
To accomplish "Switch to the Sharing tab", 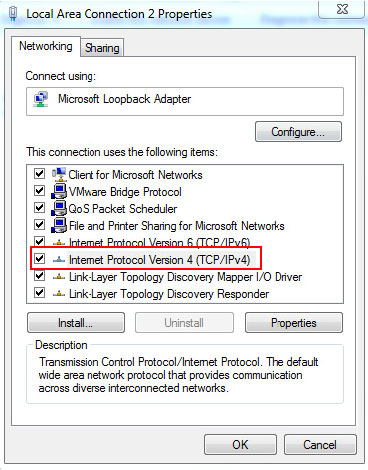I will click(x=102, y=48).
